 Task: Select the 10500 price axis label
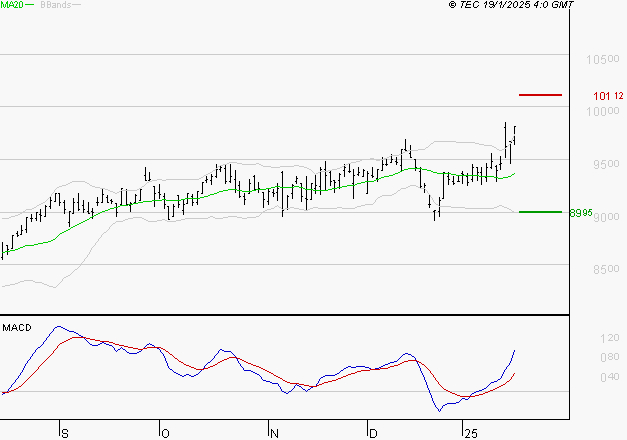603,59
